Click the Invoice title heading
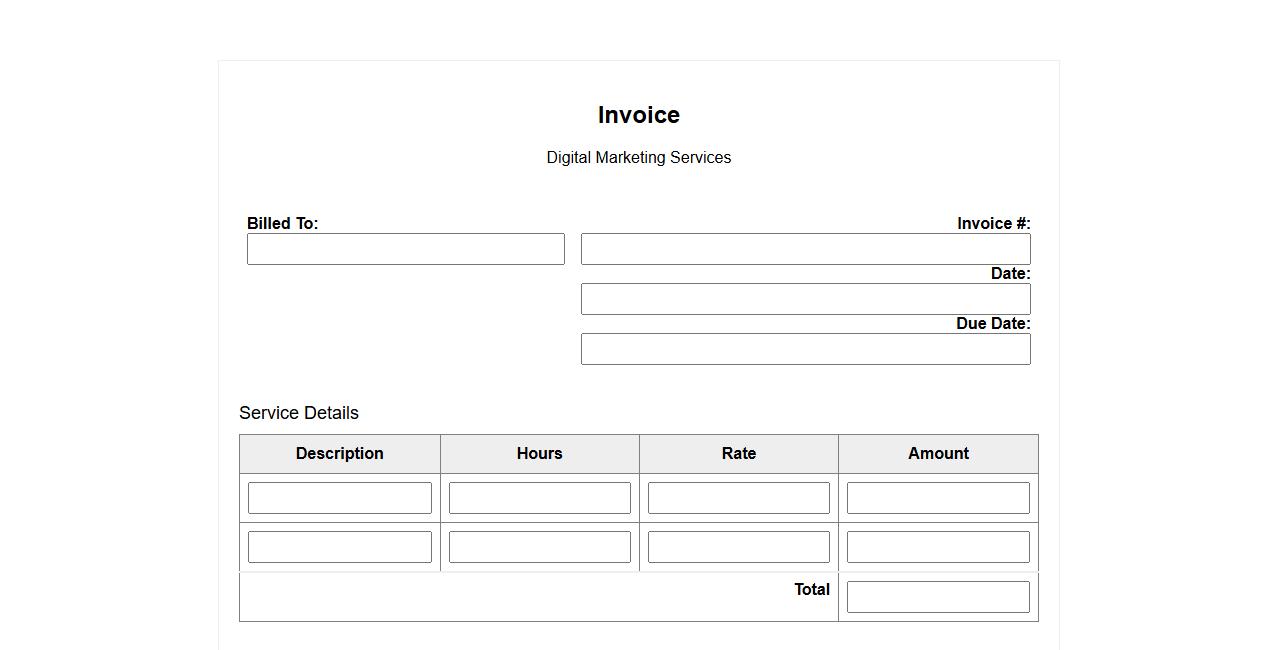Screen dimensions: 1278x650 click(x=639, y=115)
